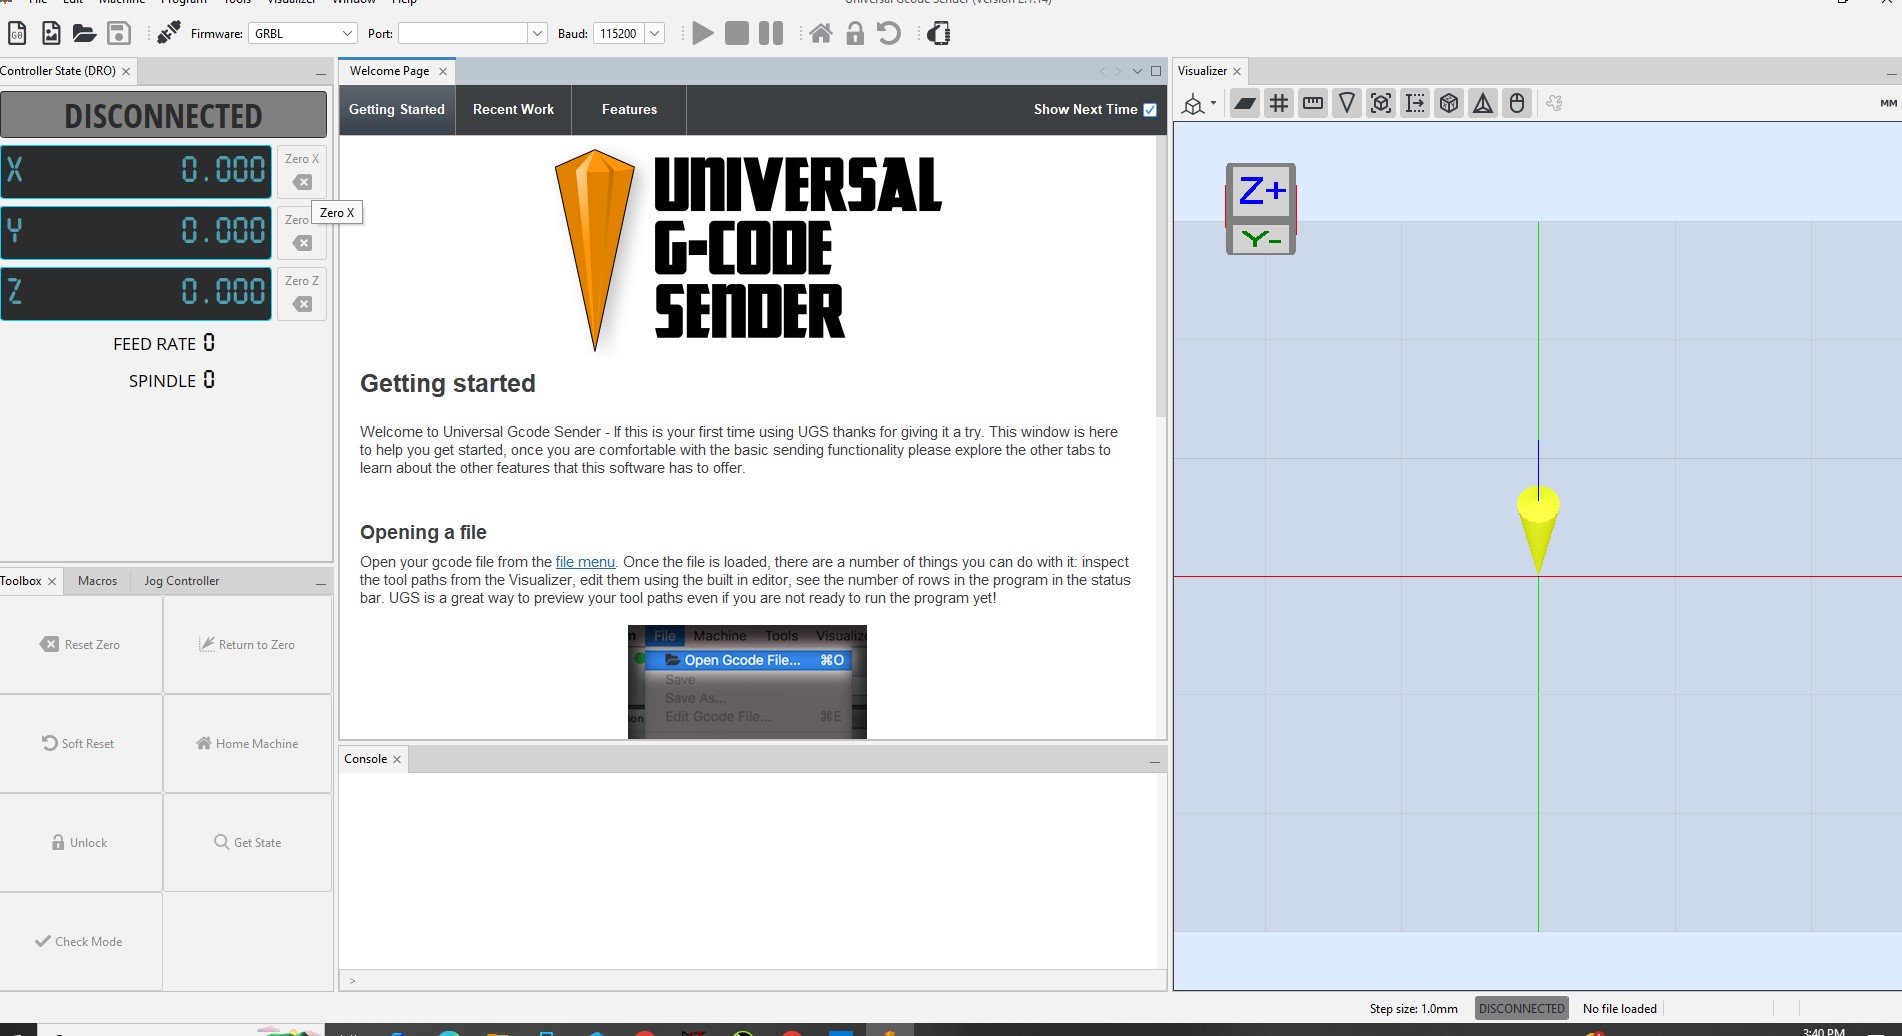1902x1036 pixels.
Task: Click the MM units label in visualizer
Action: [1888, 103]
